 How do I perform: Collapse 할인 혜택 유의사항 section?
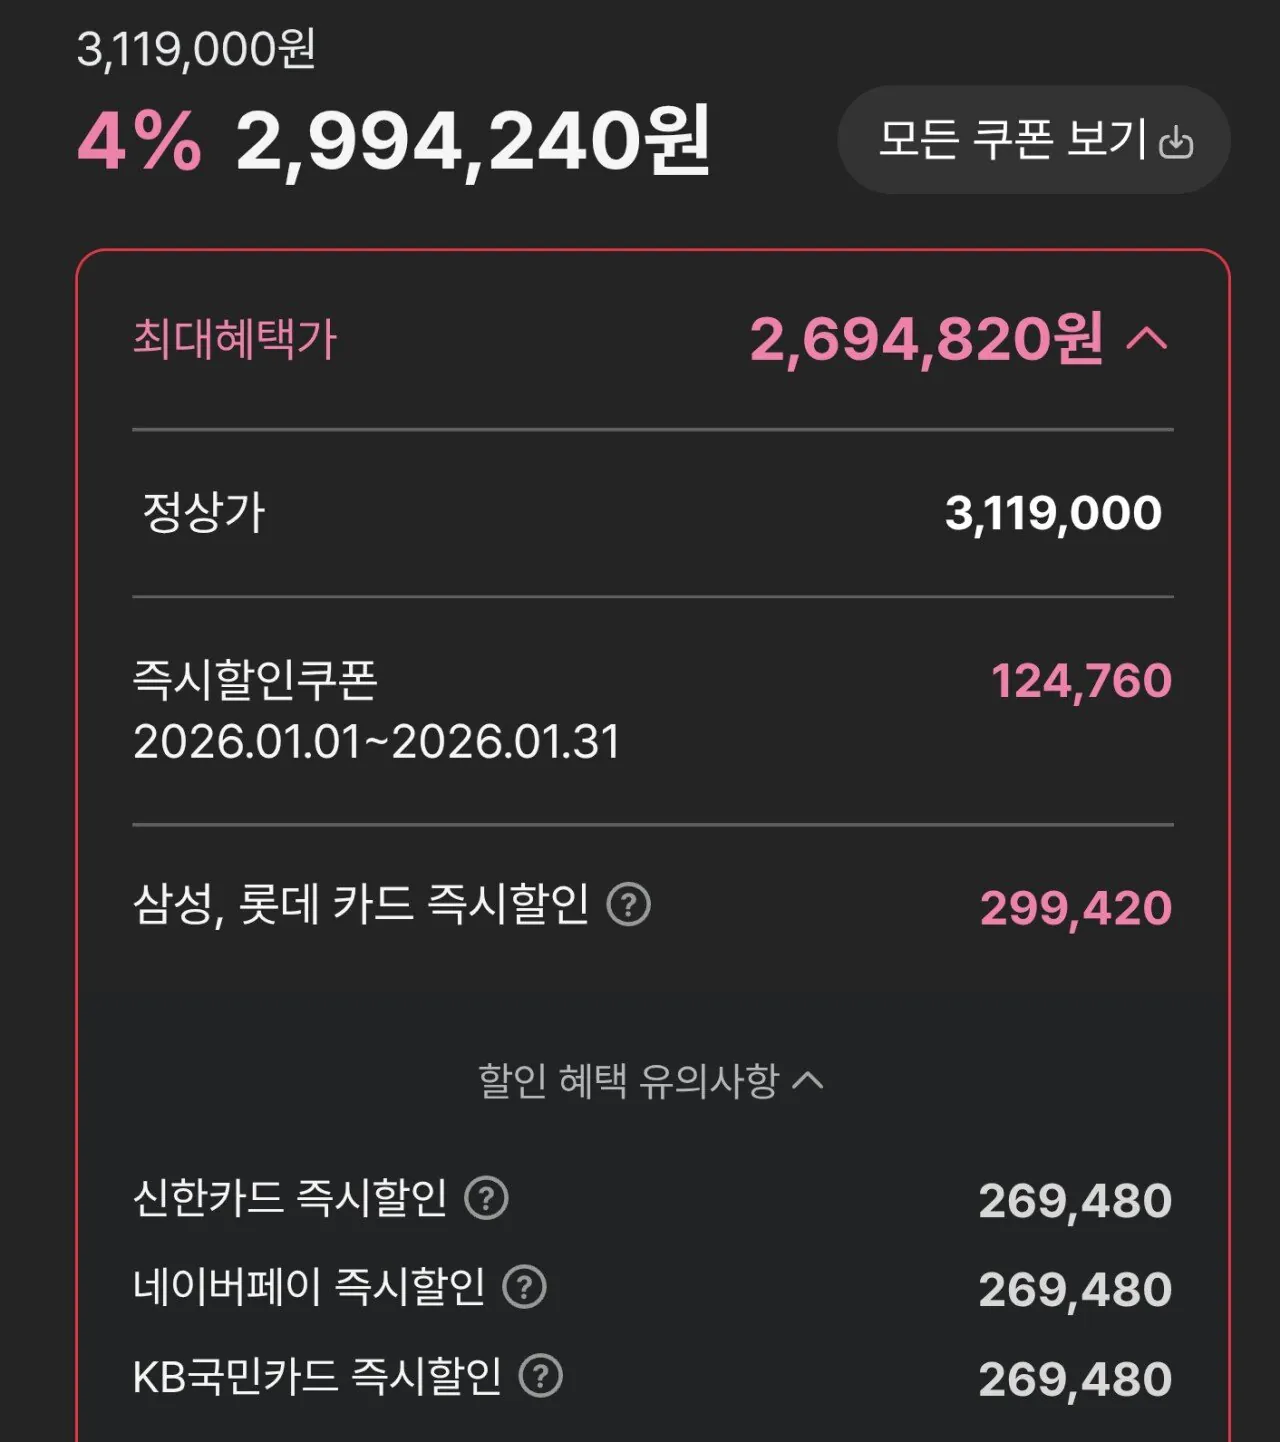click(x=806, y=1080)
